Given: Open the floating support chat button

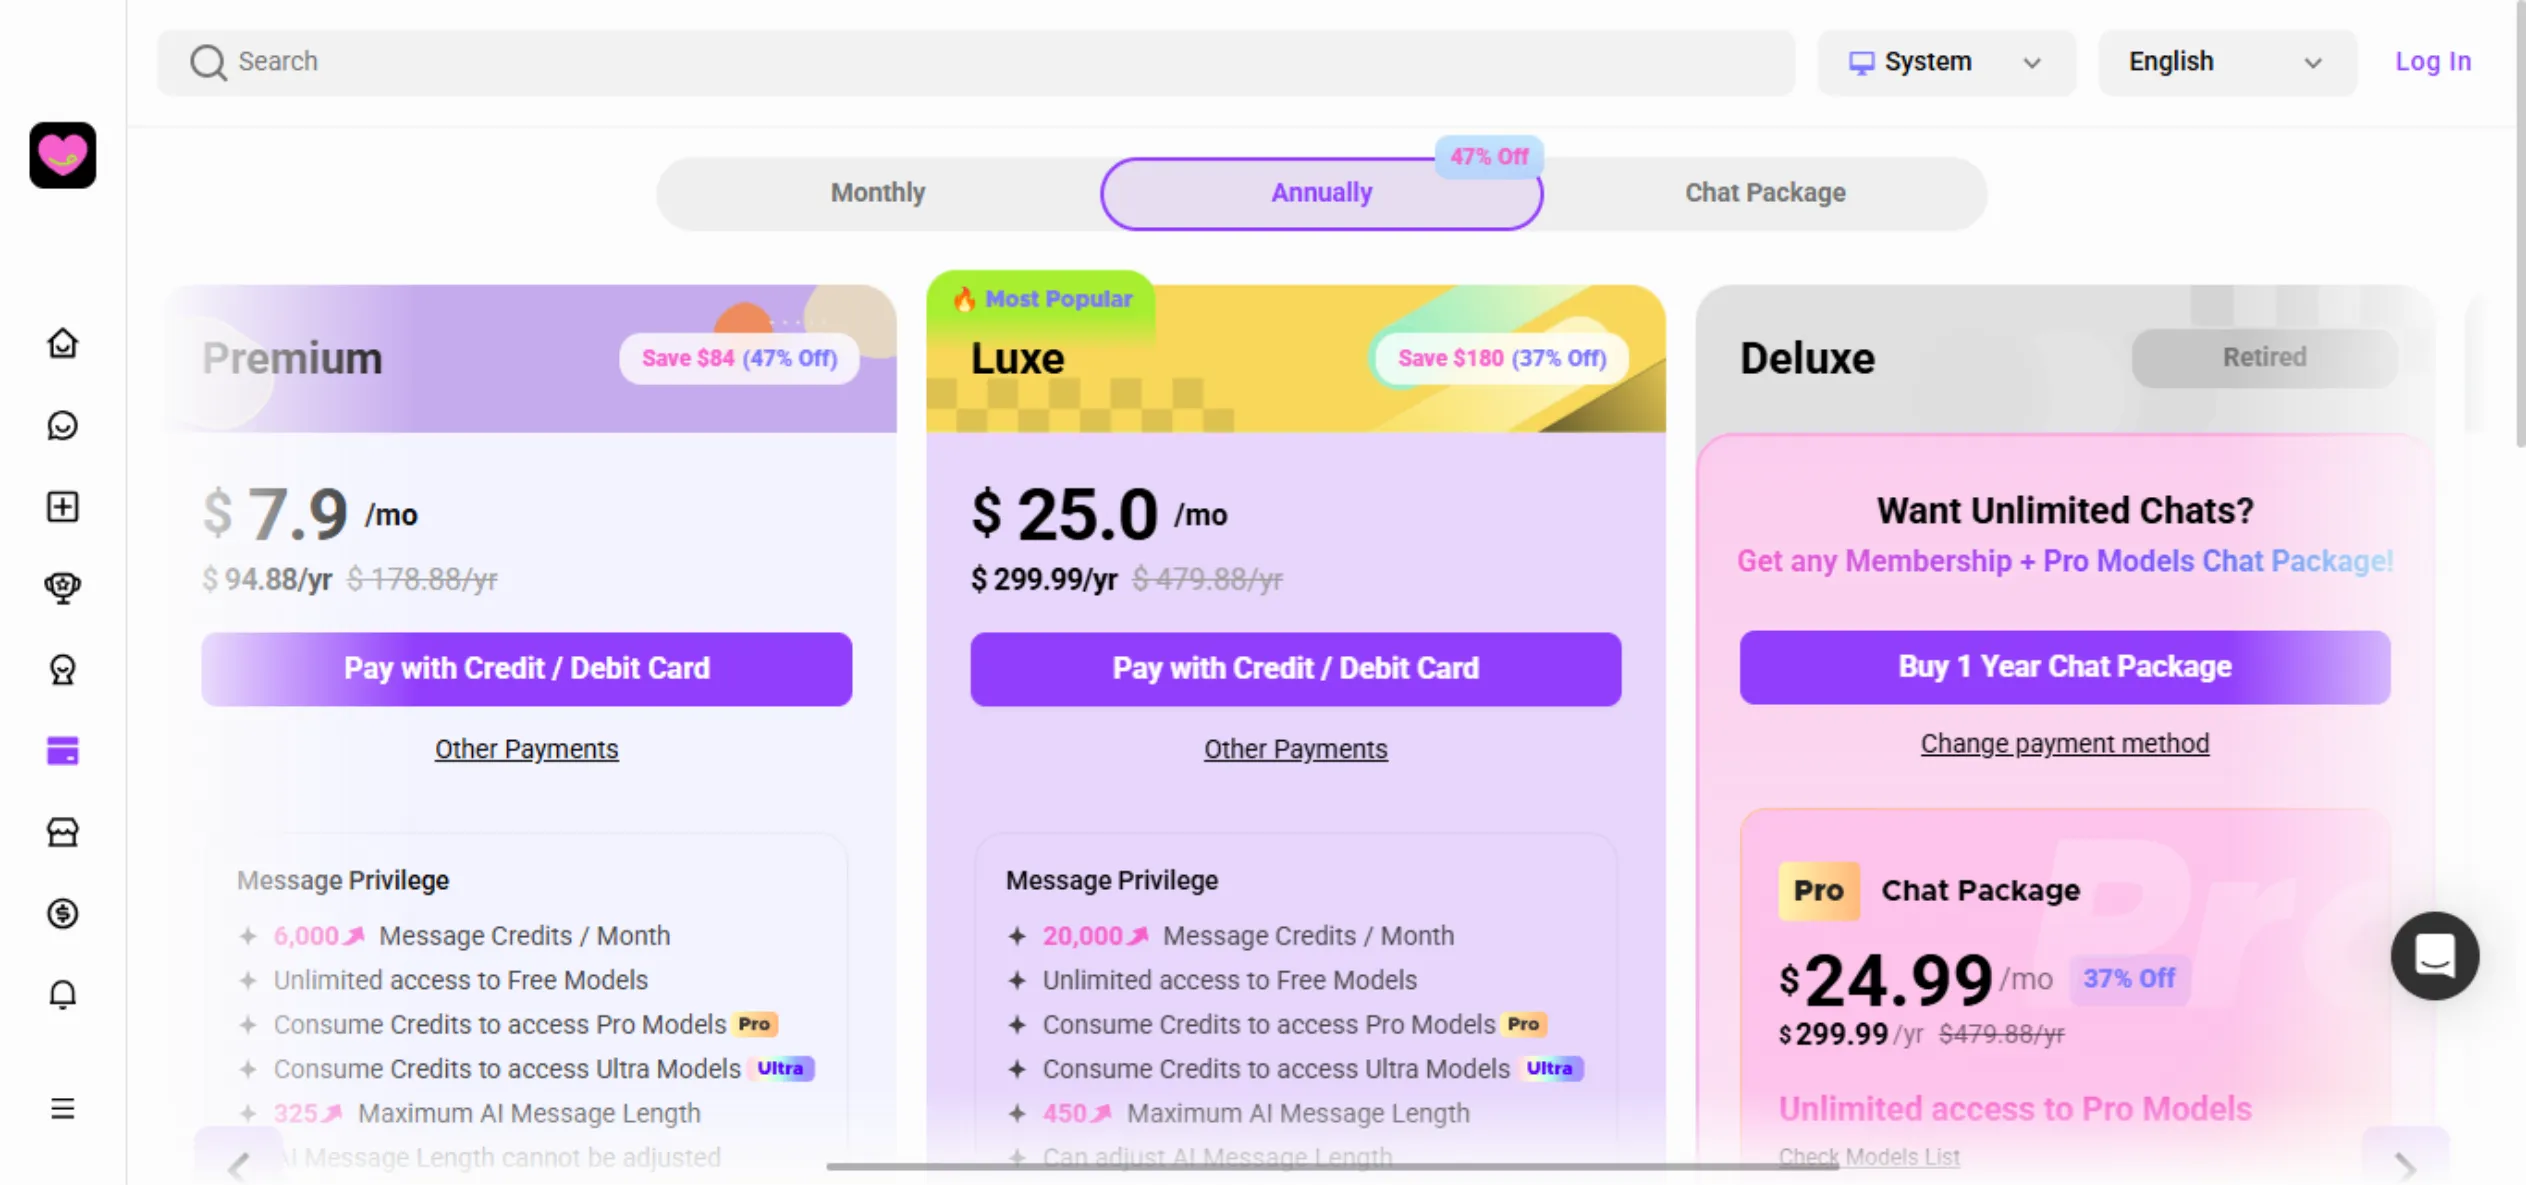Looking at the screenshot, I should coord(2434,955).
